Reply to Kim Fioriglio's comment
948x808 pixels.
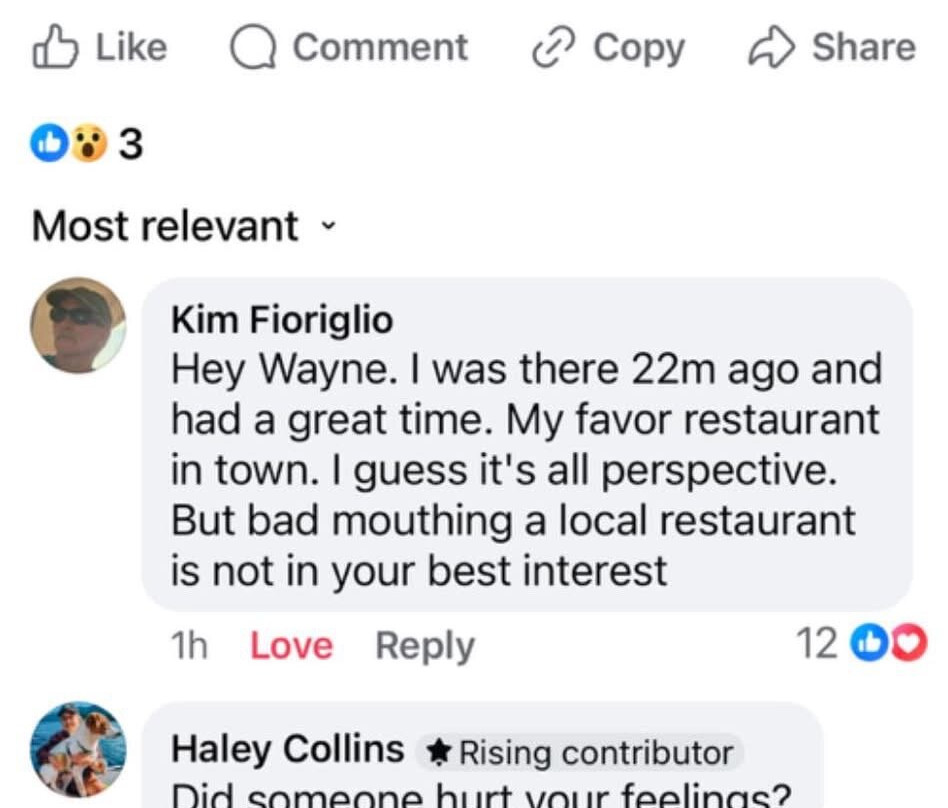coord(424,646)
